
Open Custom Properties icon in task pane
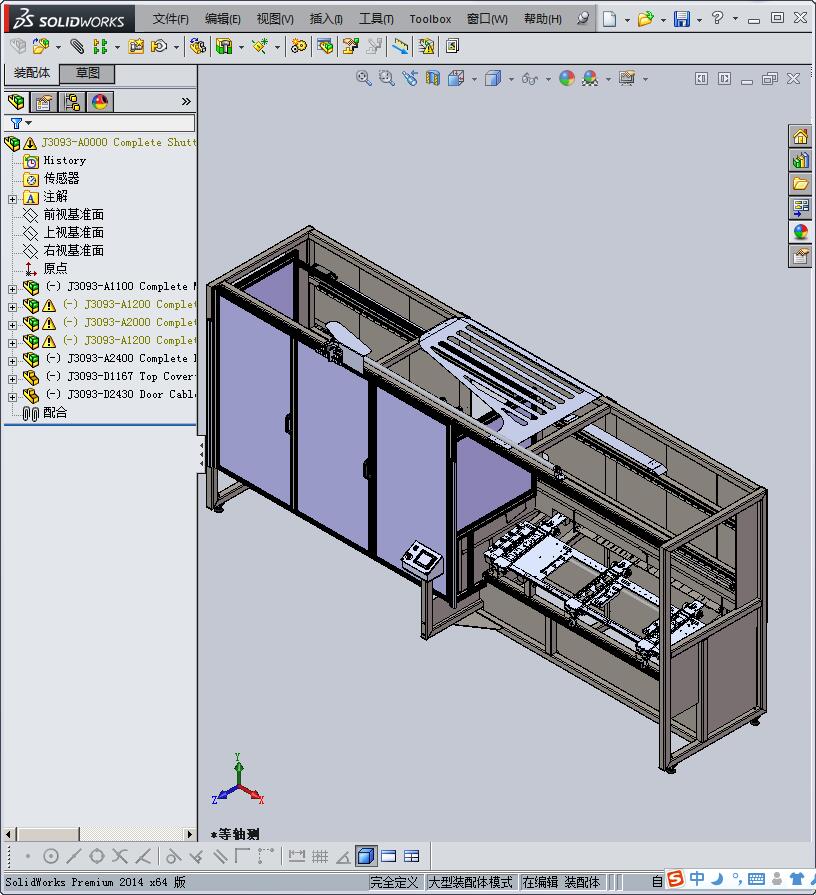click(x=800, y=256)
